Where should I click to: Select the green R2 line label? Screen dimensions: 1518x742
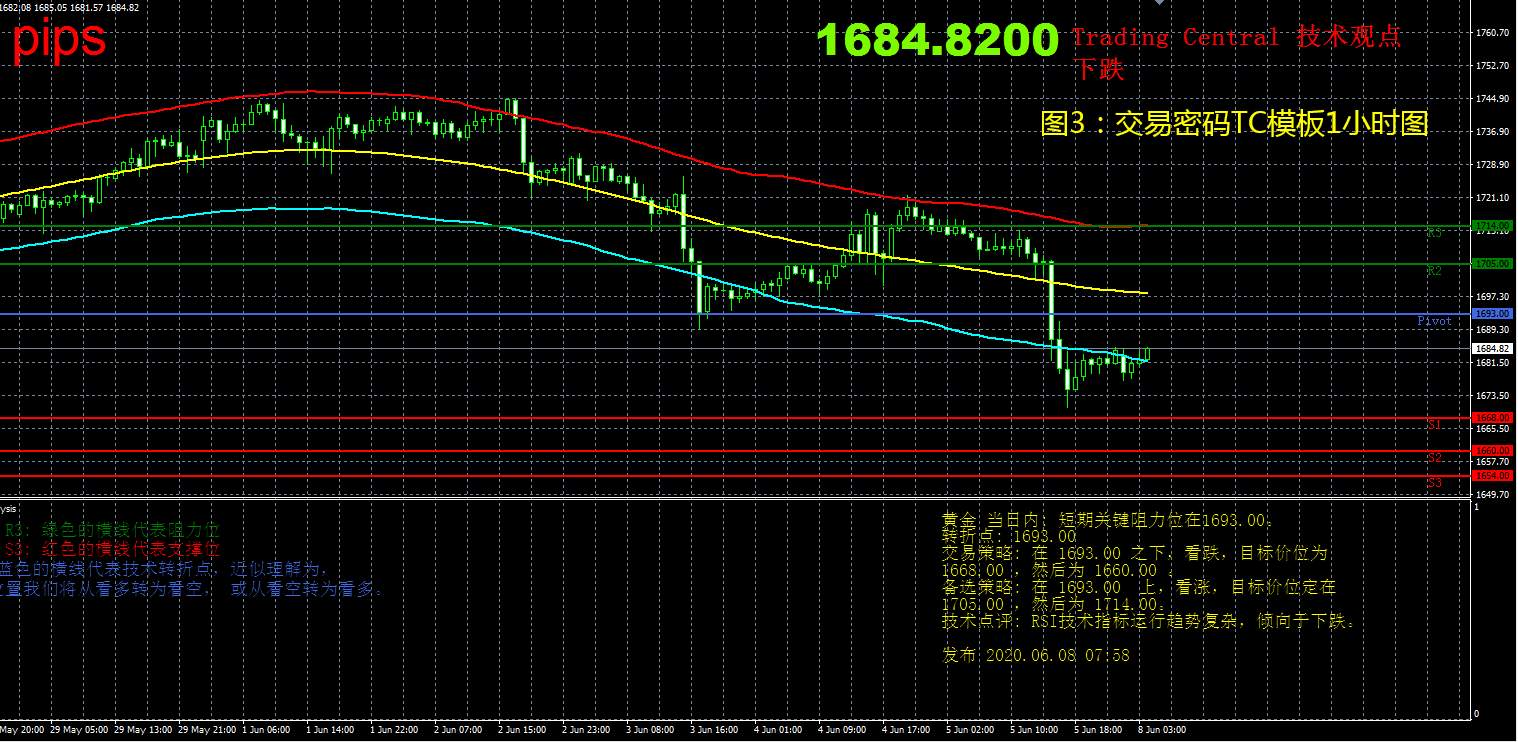coord(1434,271)
